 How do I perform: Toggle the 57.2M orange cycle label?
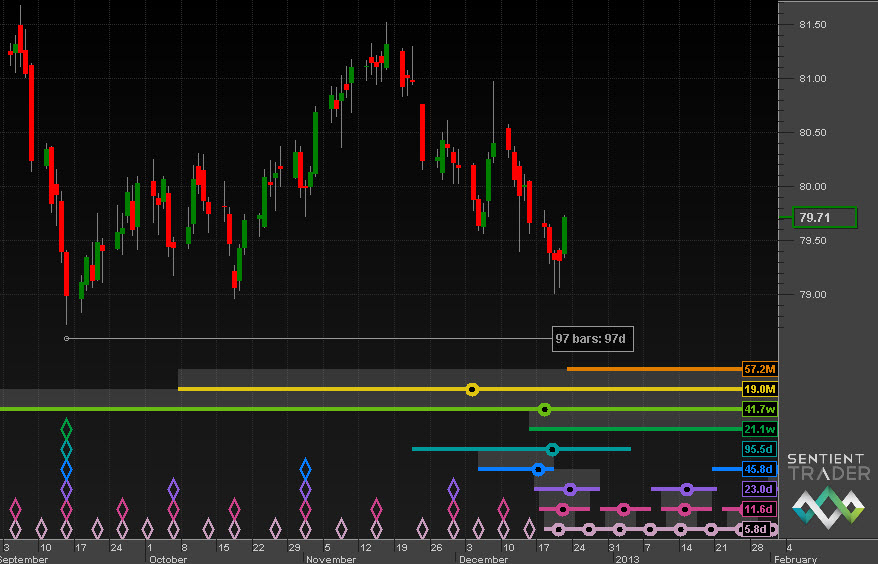759,369
